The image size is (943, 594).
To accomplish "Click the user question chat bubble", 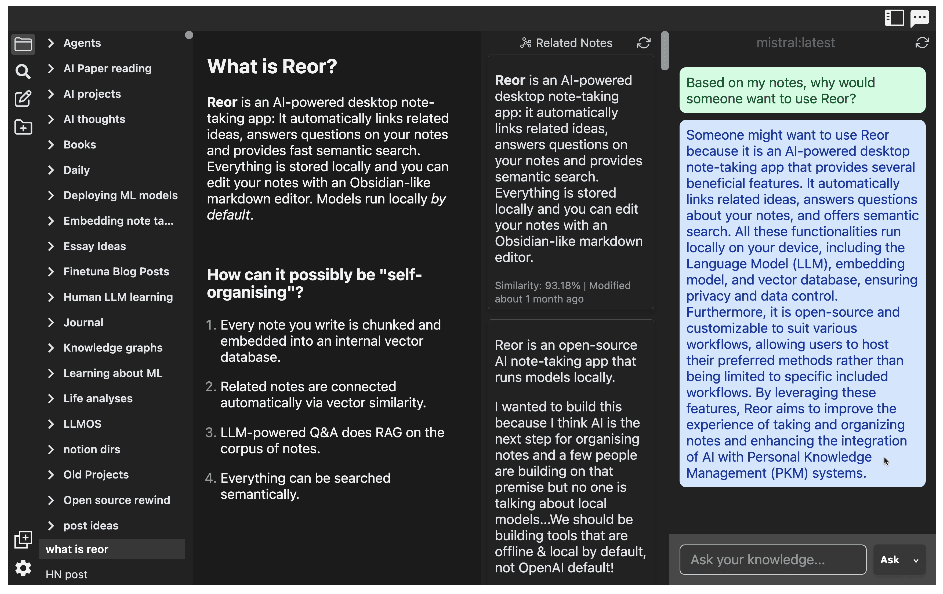I will click(x=802, y=90).
